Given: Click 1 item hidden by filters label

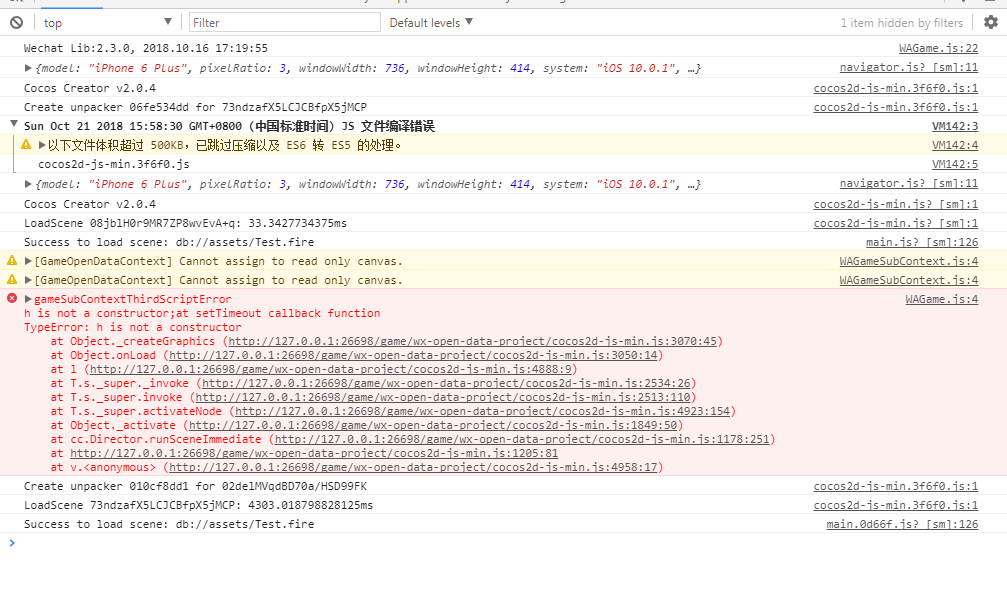Looking at the screenshot, I should pyautogui.click(x=902, y=23).
